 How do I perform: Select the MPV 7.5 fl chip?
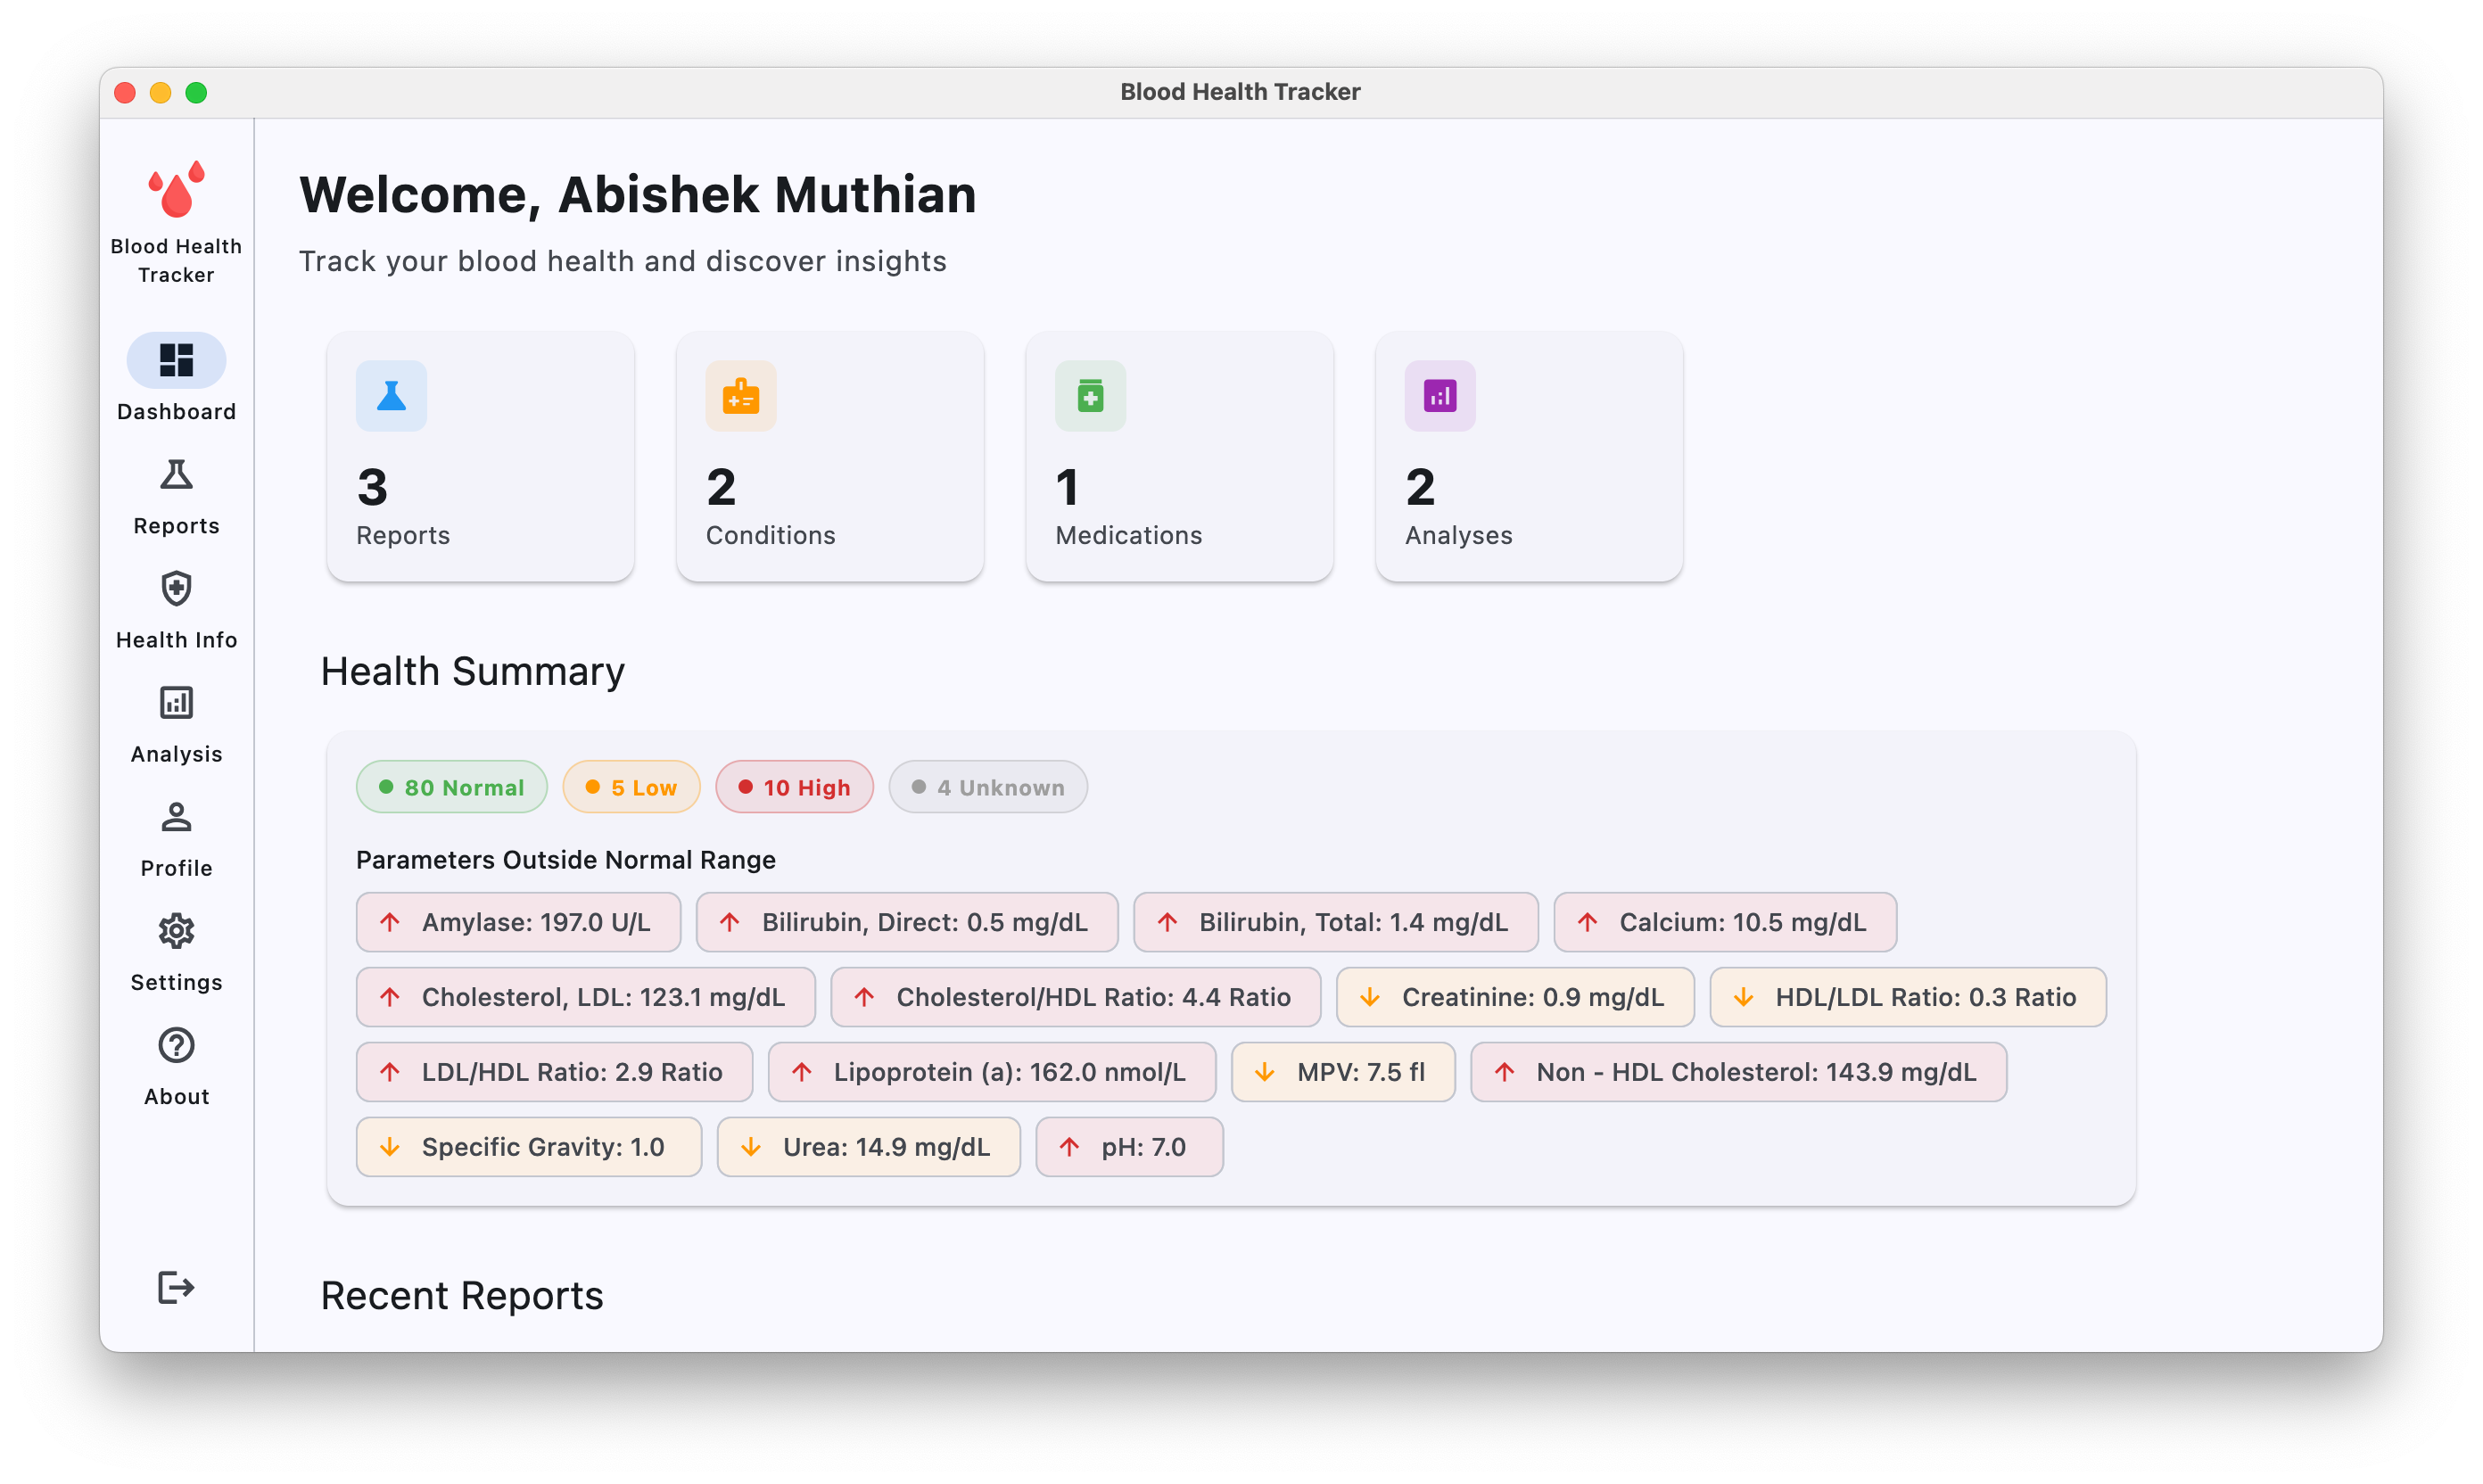click(1343, 1072)
